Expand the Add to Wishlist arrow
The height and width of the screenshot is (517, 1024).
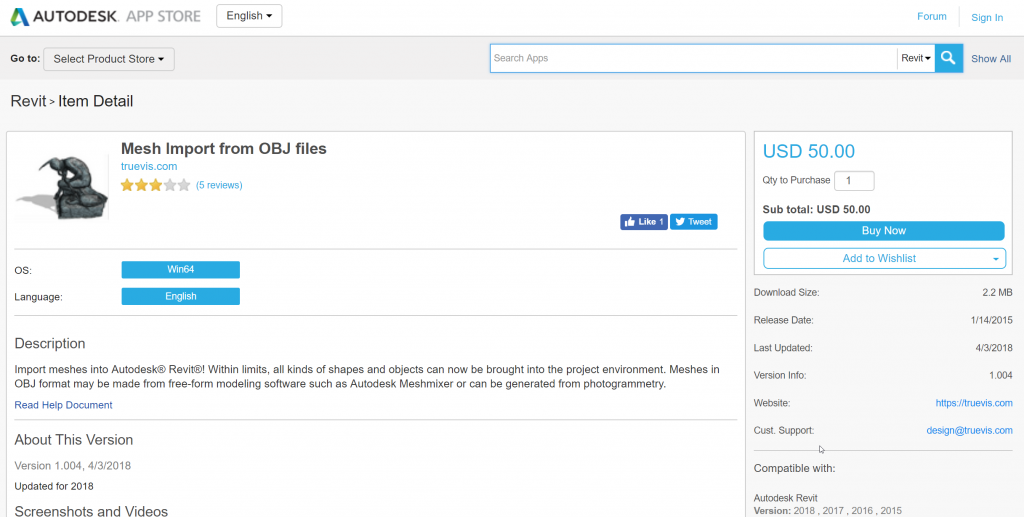pos(996,259)
